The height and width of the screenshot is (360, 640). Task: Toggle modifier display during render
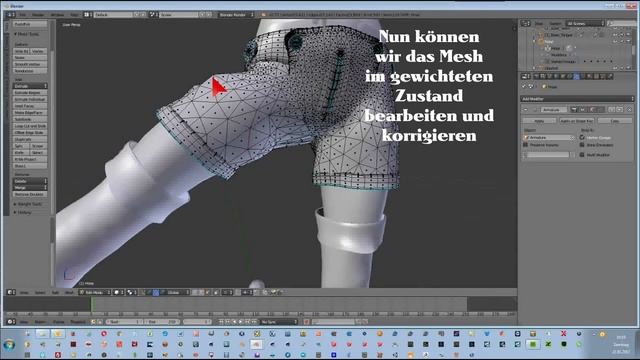point(573,109)
